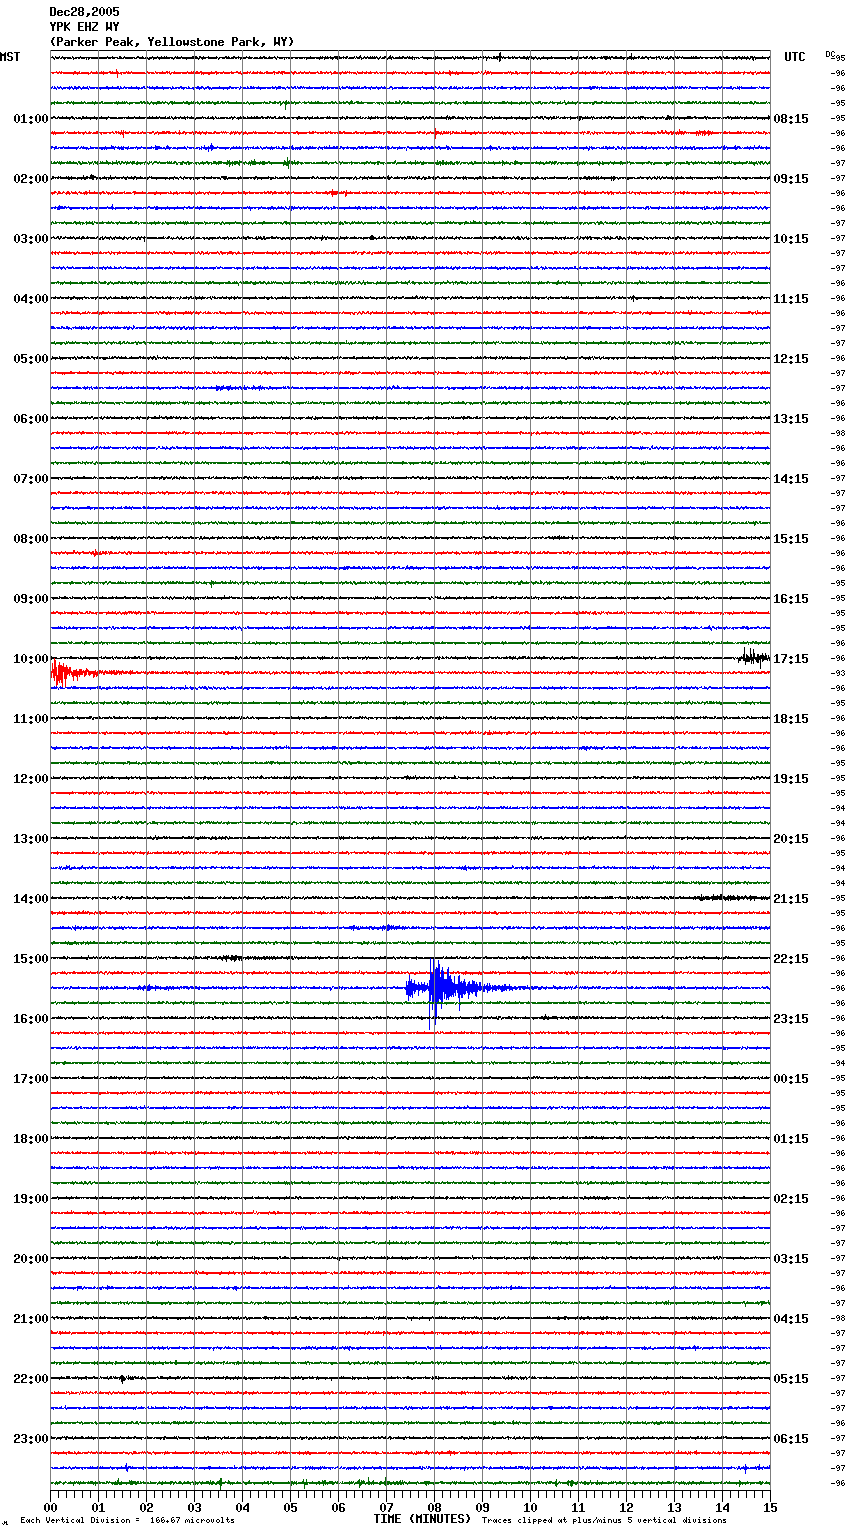Screen dimensions: 850x1534
Task: Select the 18:00 MST hour label
Action: (x=31, y=1139)
